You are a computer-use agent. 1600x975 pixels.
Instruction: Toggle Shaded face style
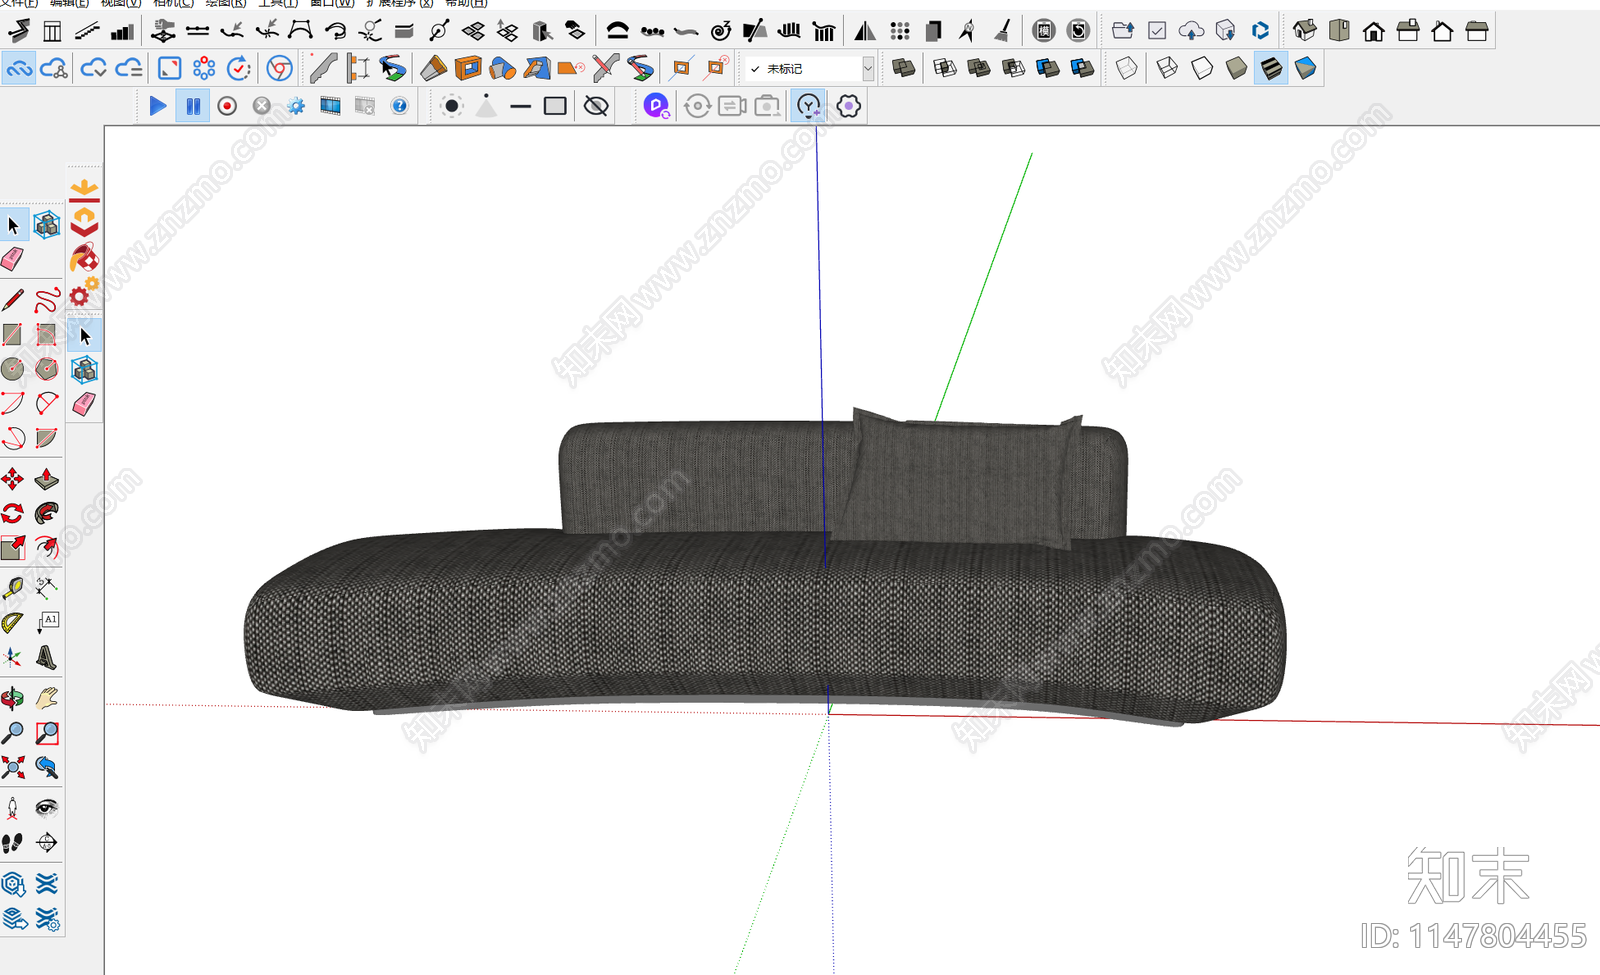pos(1237,68)
